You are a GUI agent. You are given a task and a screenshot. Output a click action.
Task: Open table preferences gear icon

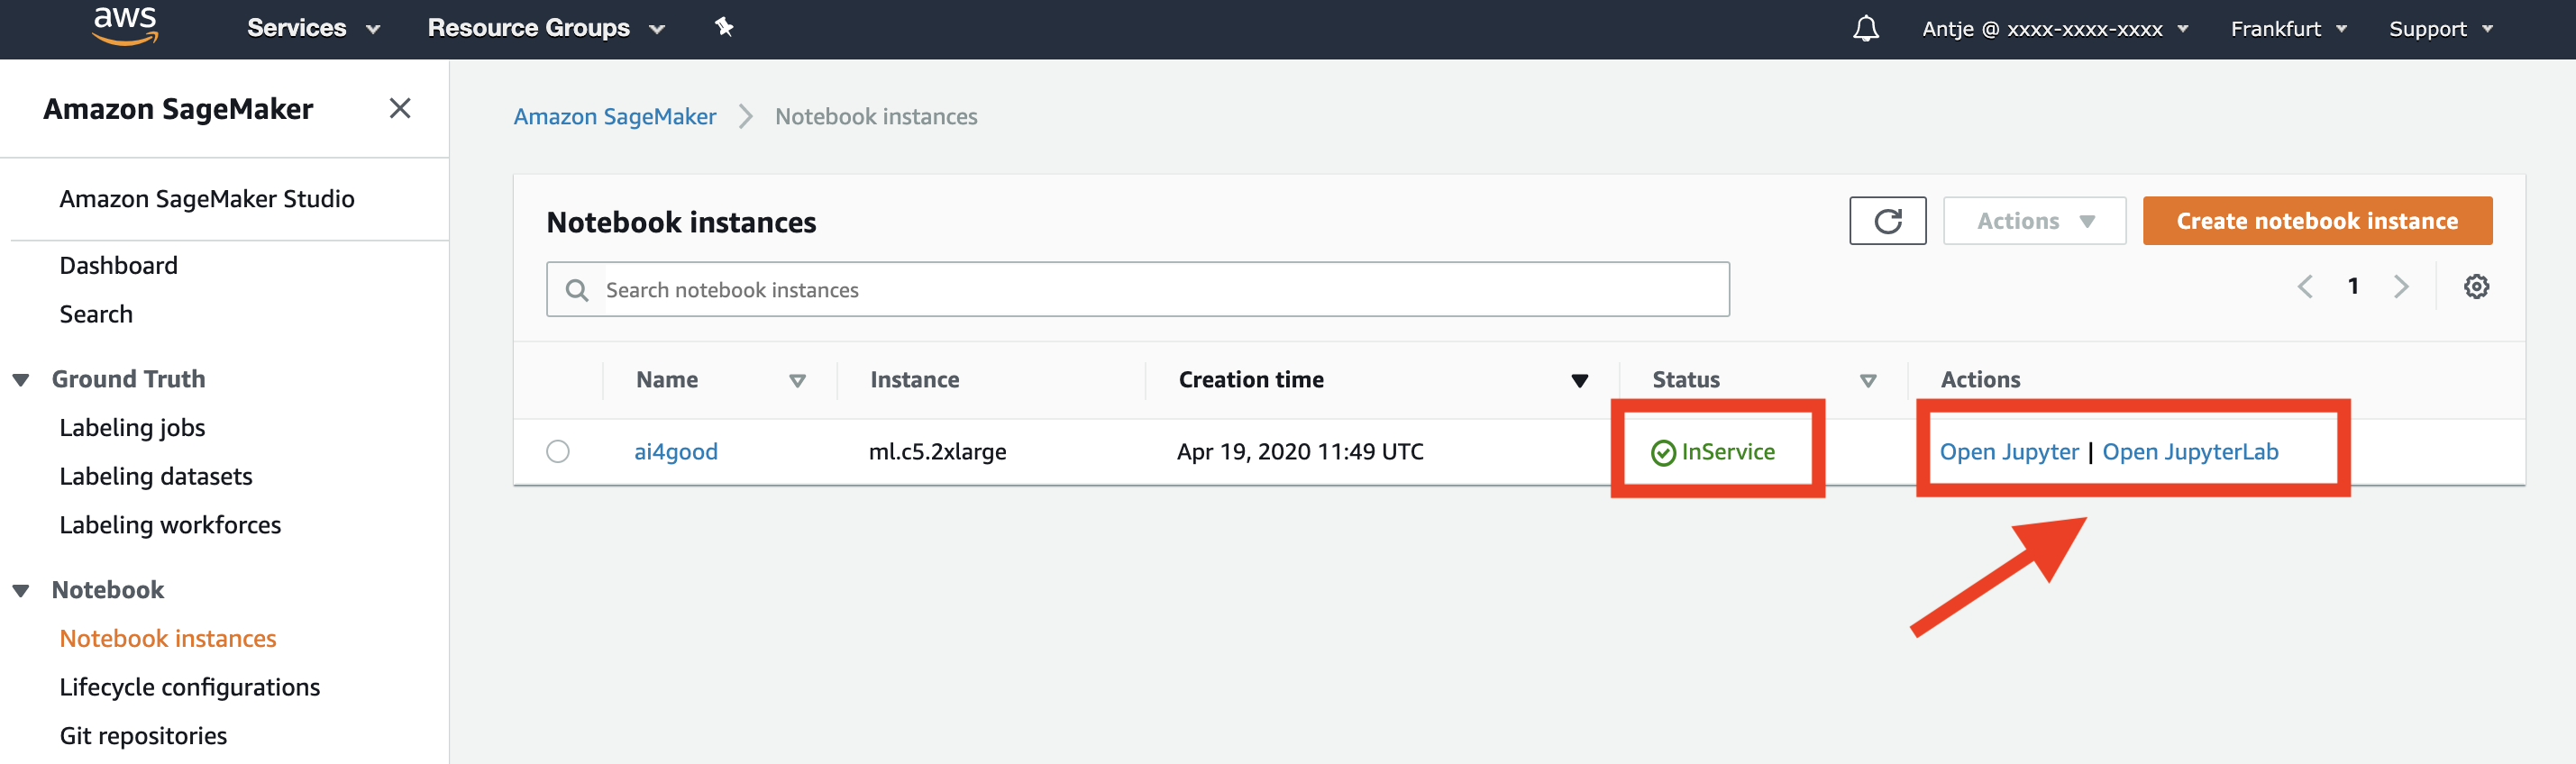[2476, 287]
